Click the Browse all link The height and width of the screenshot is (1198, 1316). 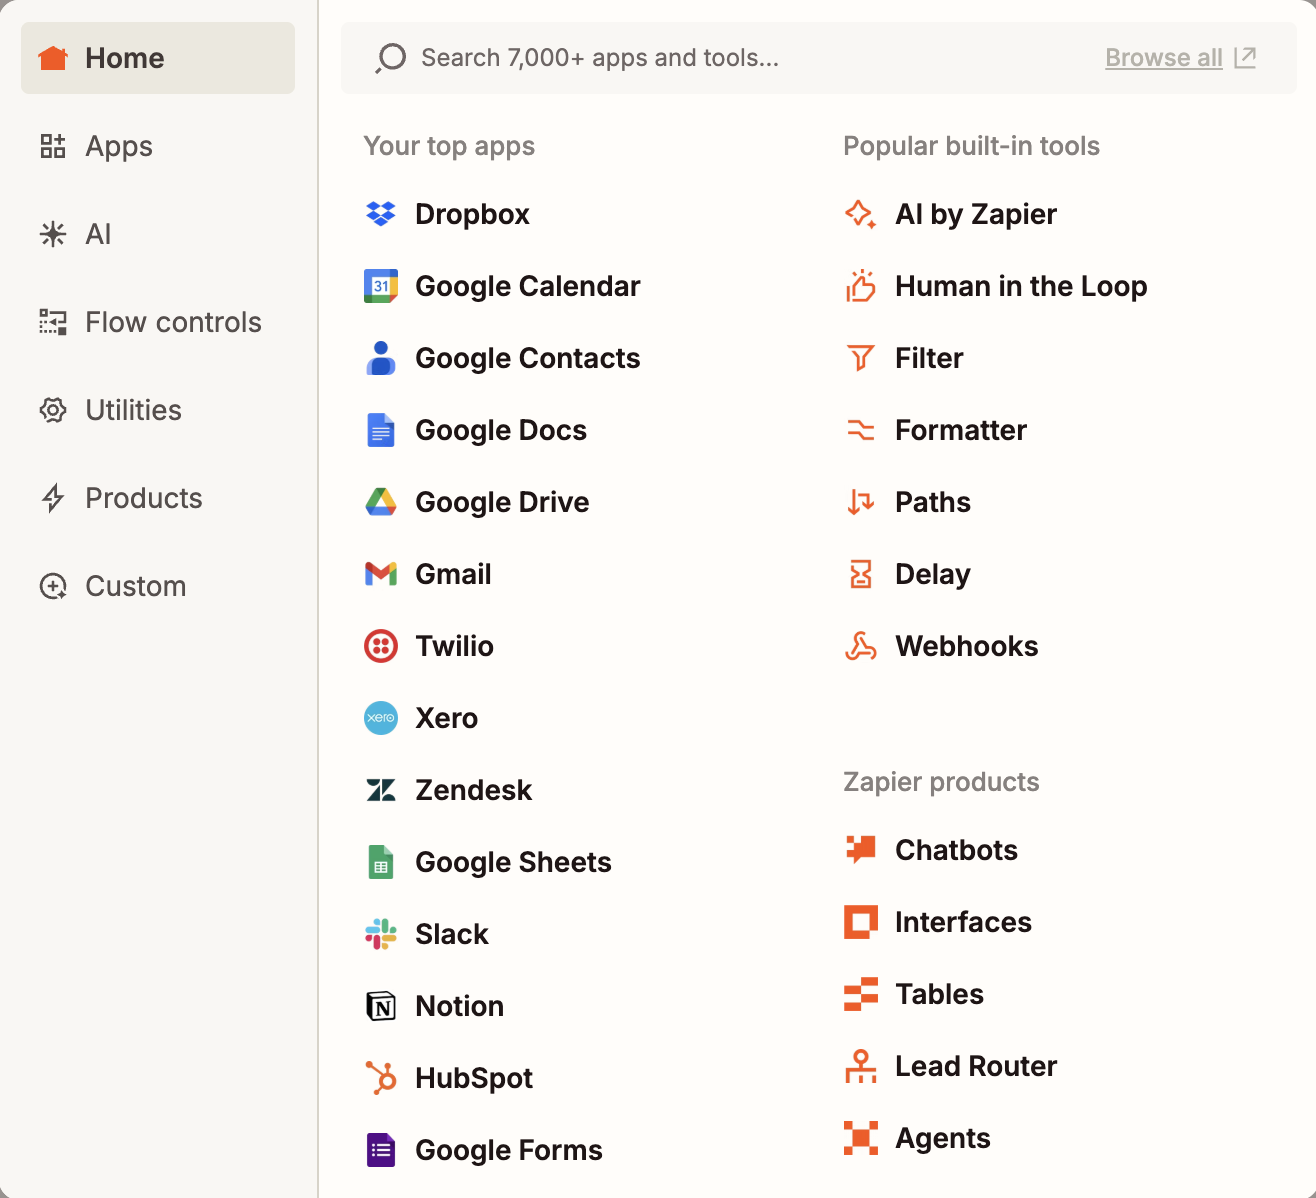(1163, 57)
